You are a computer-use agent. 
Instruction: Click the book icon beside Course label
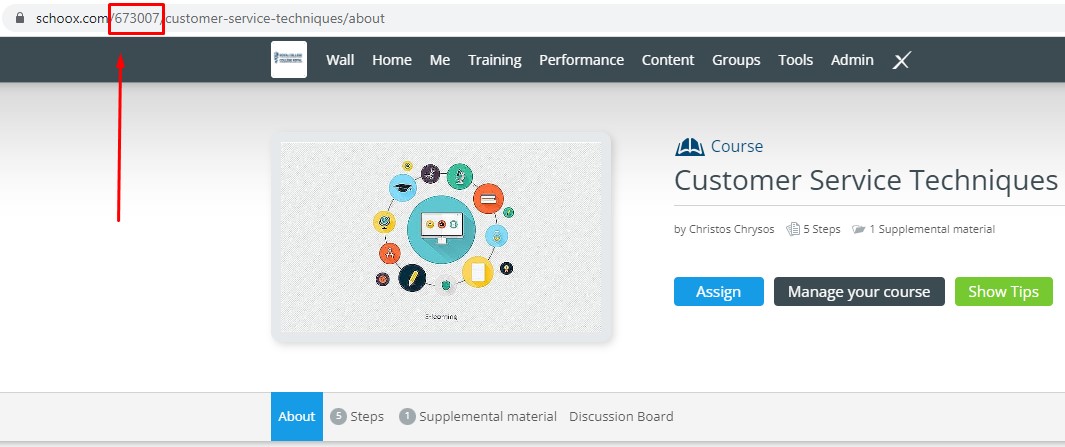tap(689, 147)
